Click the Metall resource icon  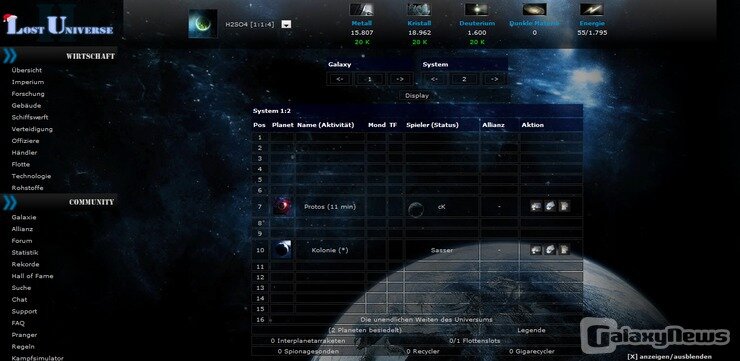pos(362,9)
